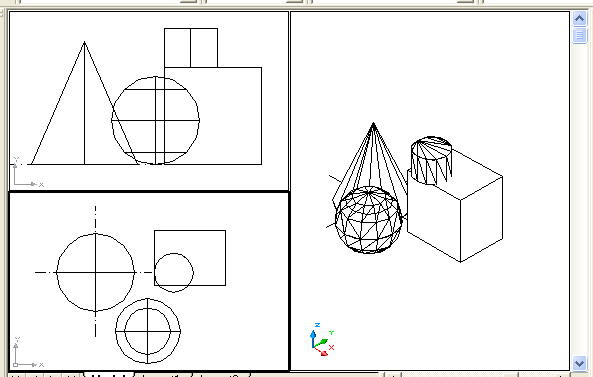The width and height of the screenshot is (593, 377).
Task: Select the wireframe cone apex in isometric view
Action: coord(373,124)
